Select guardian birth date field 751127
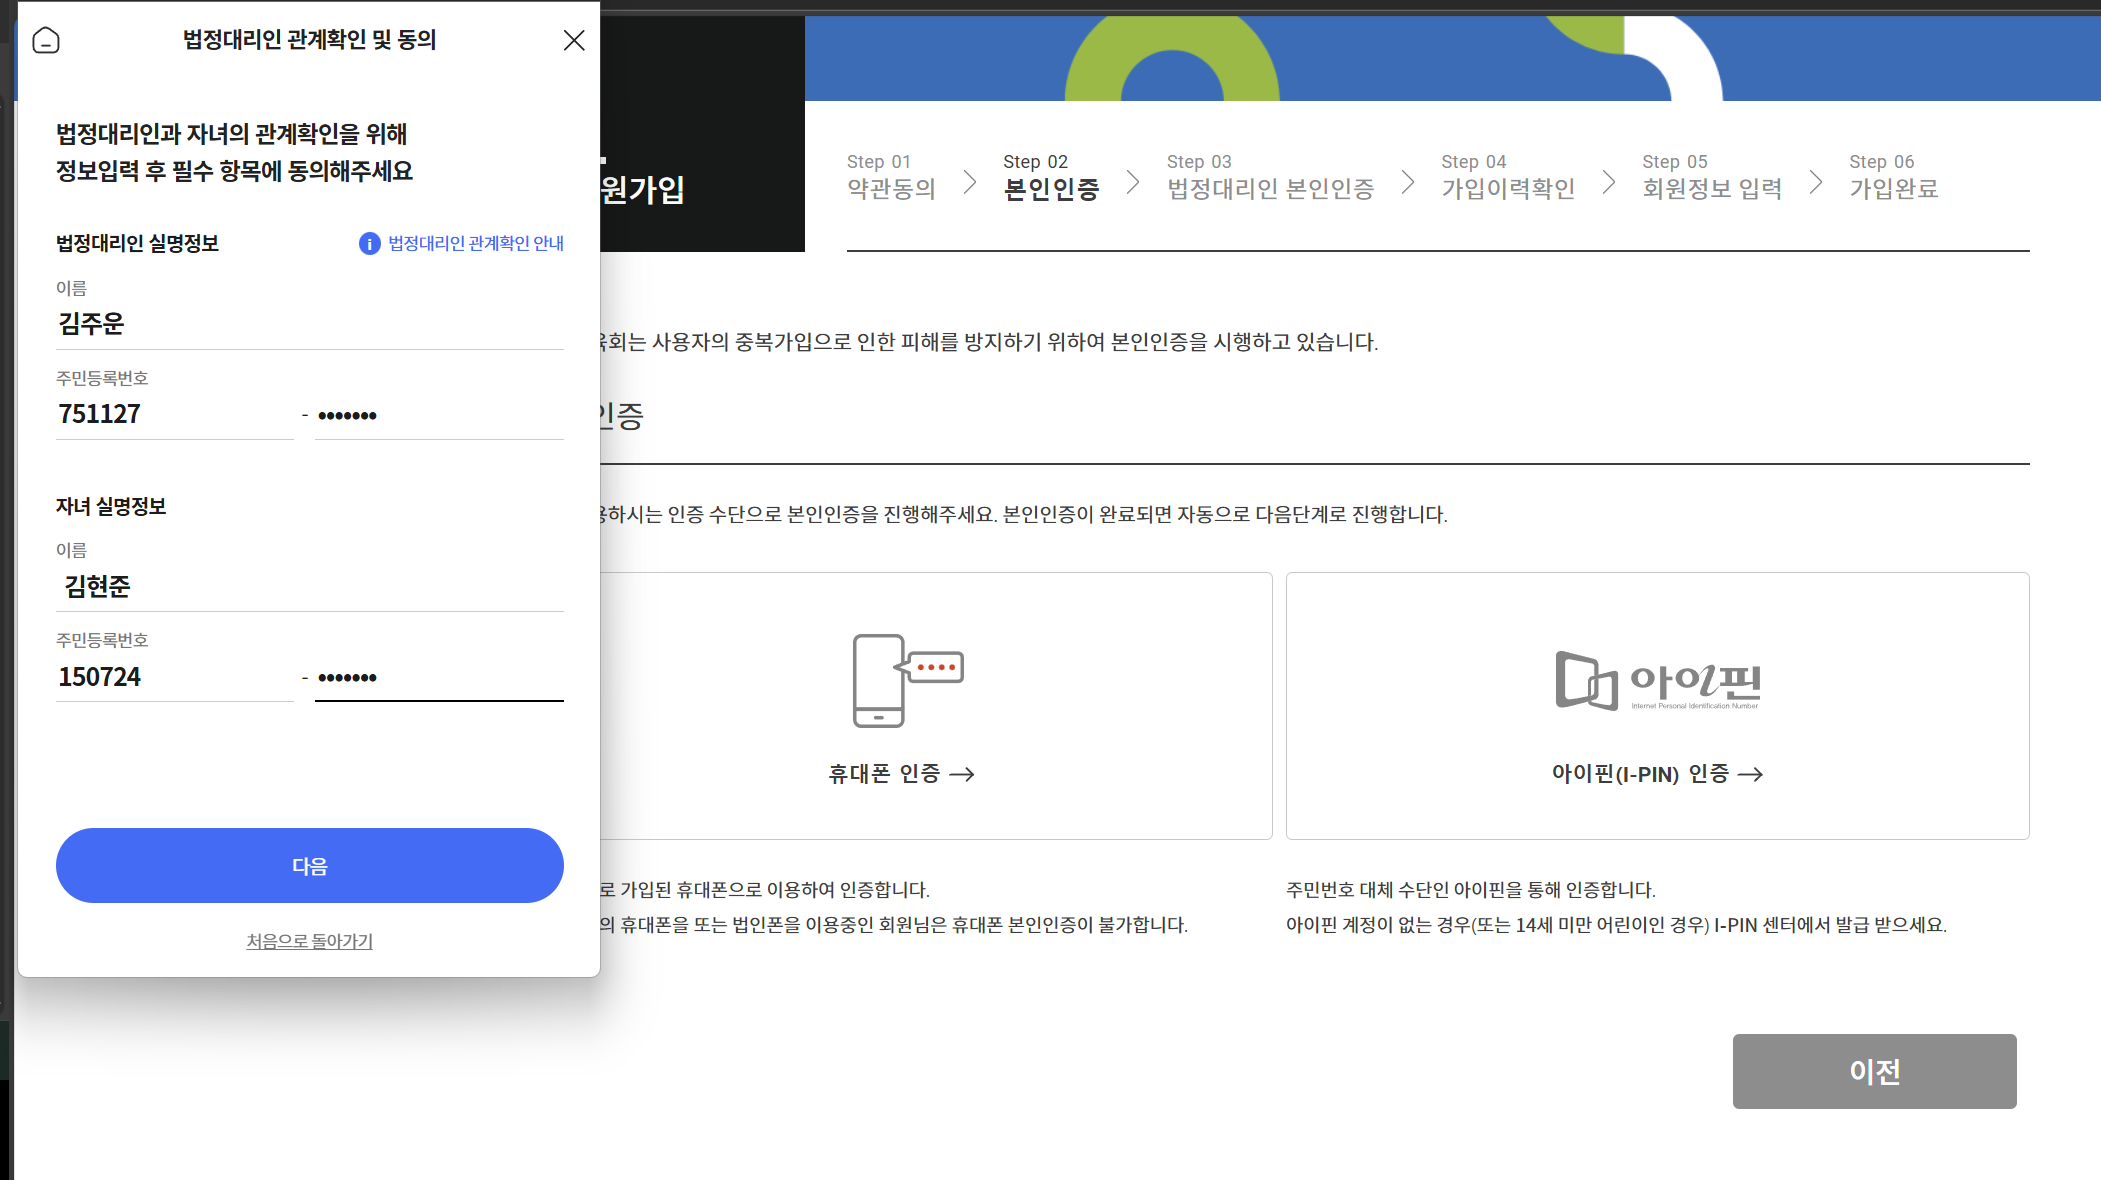 point(175,414)
